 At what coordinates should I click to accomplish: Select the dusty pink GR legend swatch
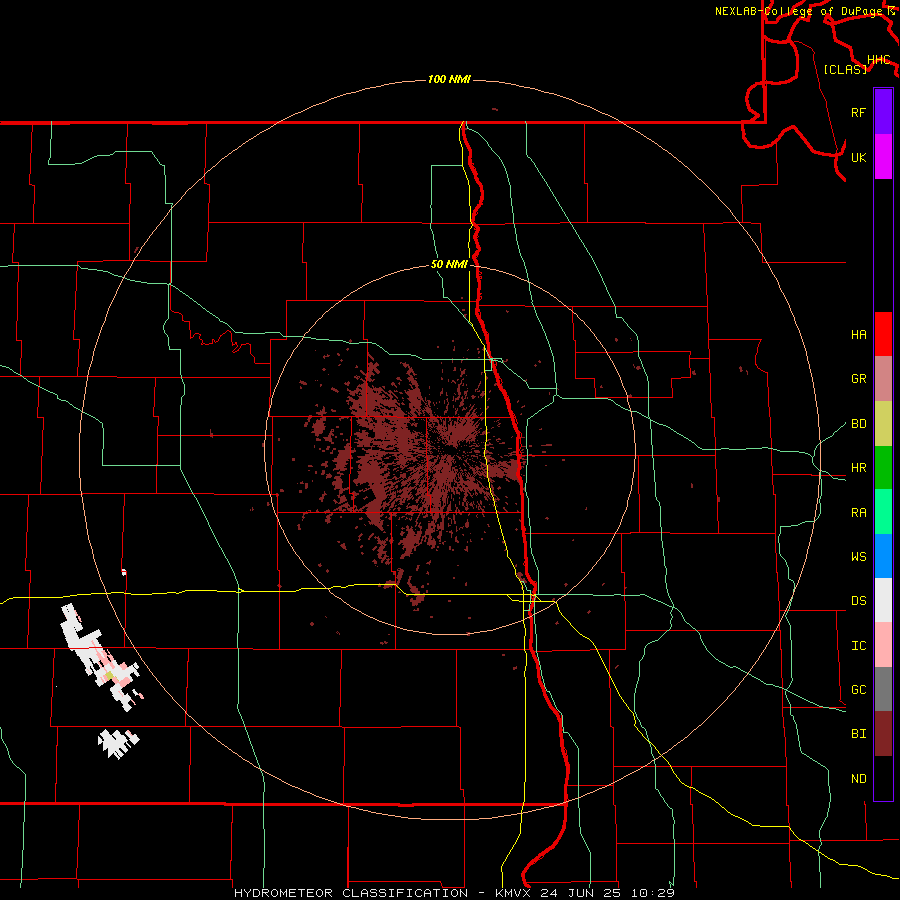(x=883, y=378)
